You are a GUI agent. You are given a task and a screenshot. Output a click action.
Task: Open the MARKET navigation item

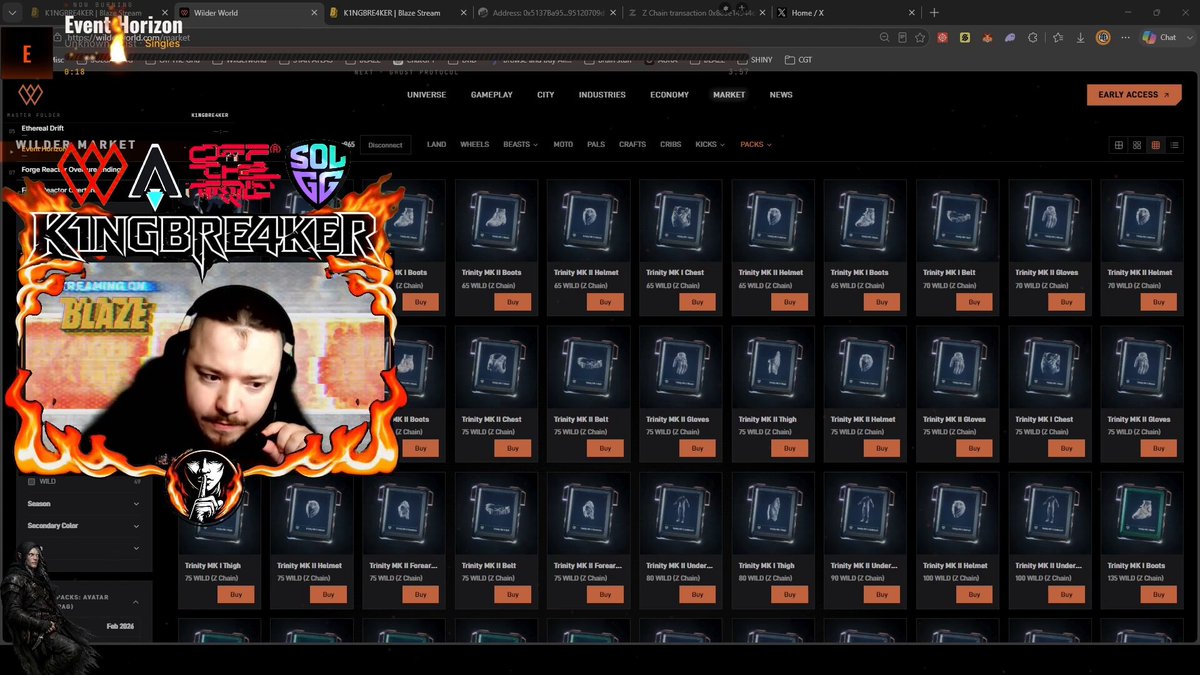tap(729, 95)
